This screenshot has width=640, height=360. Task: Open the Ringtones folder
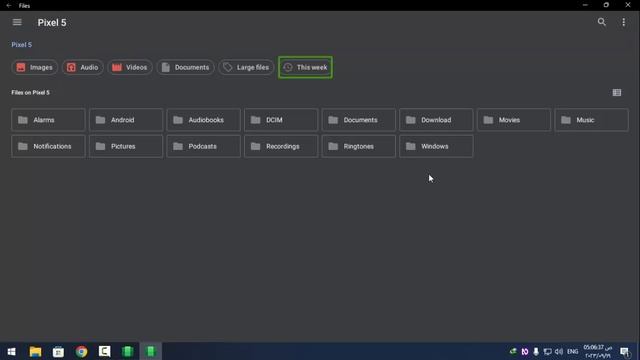tap(358, 146)
